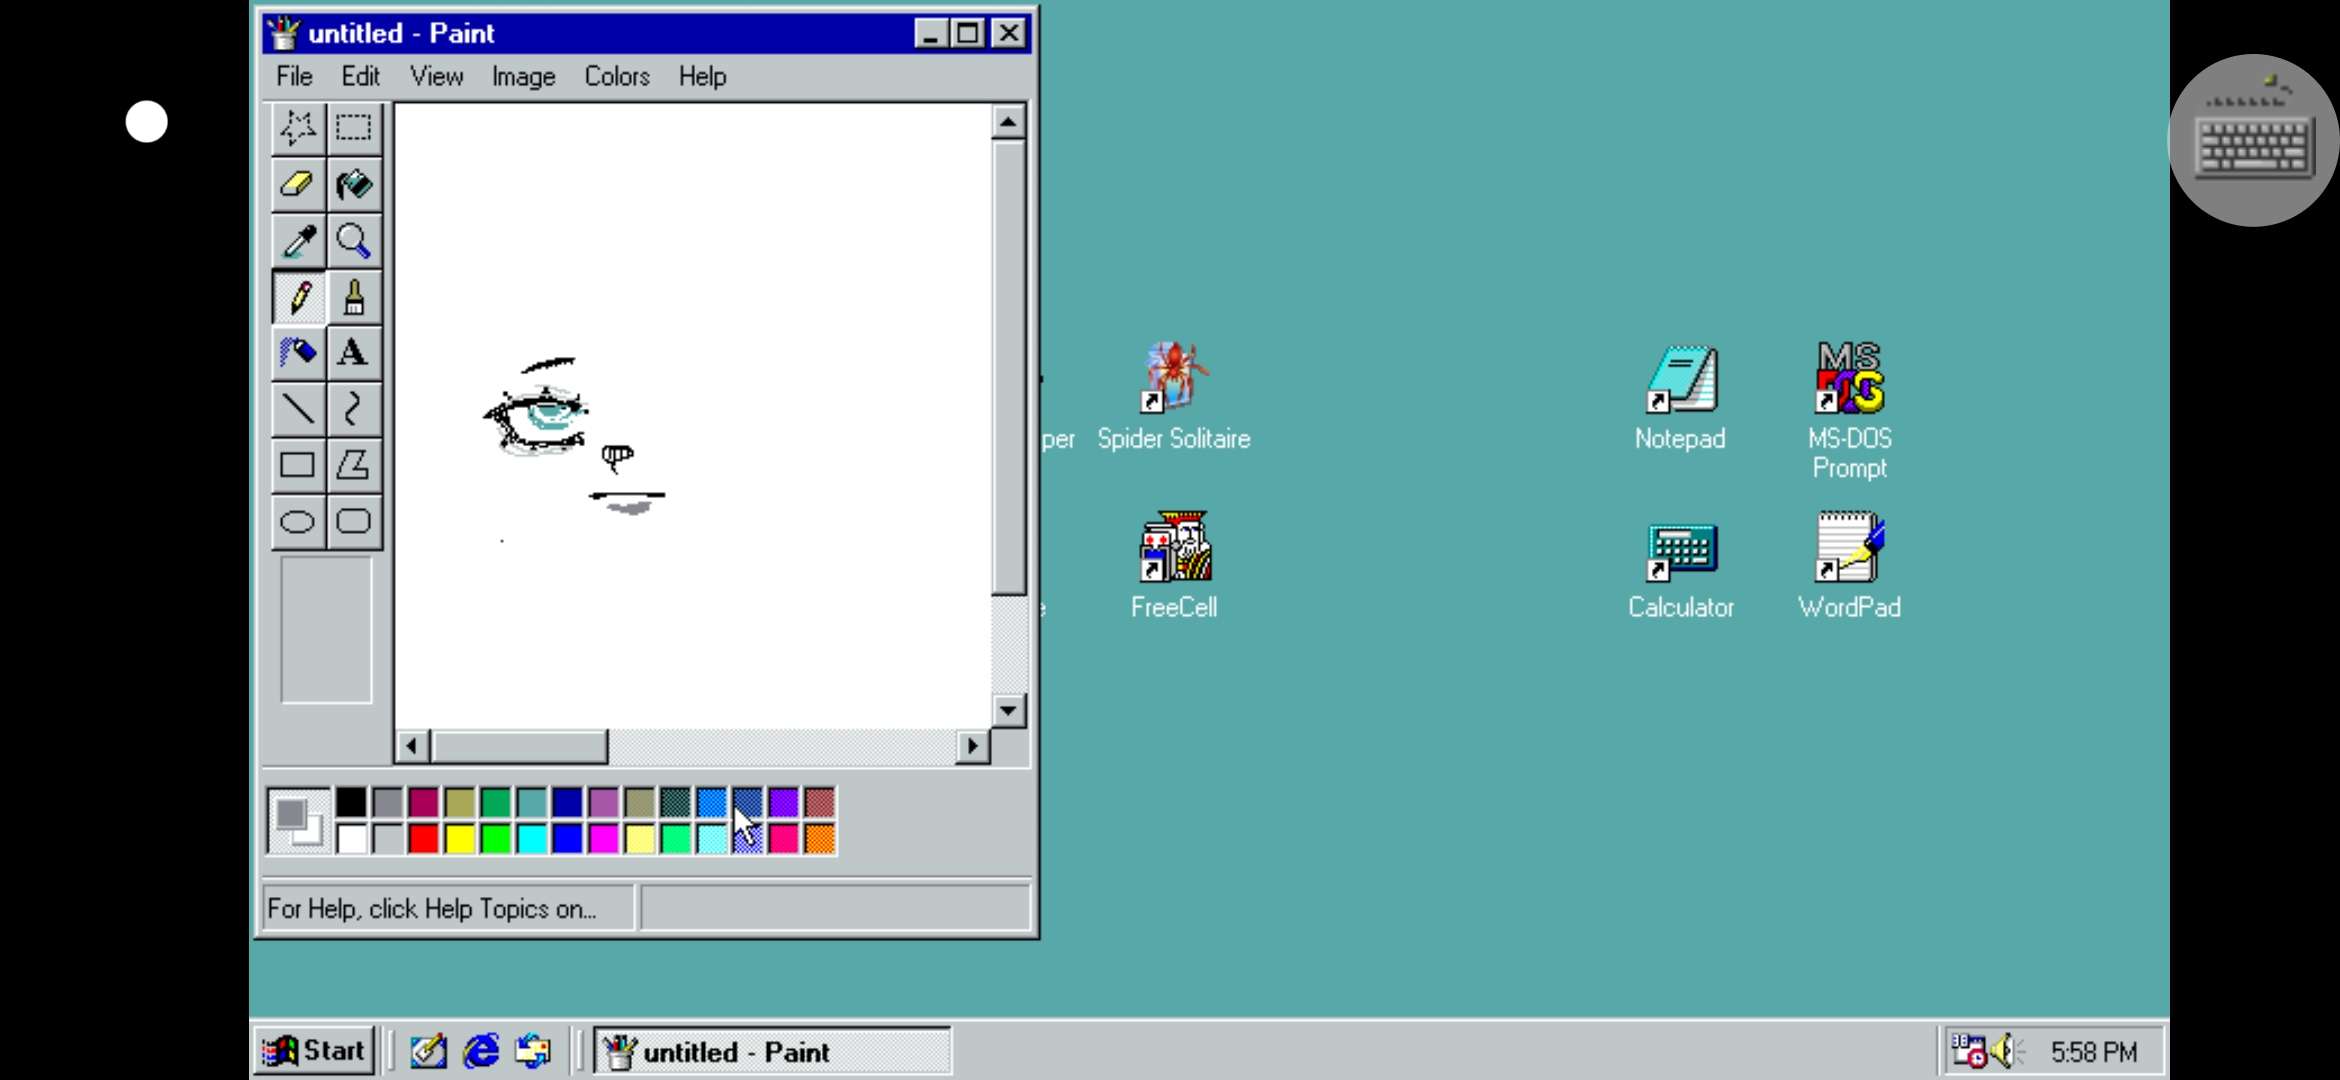Image resolution: width=2340 pixels, height=1080 pixels.
Task: Pick the Curve line tool
Action: click(x=354, y=409)
